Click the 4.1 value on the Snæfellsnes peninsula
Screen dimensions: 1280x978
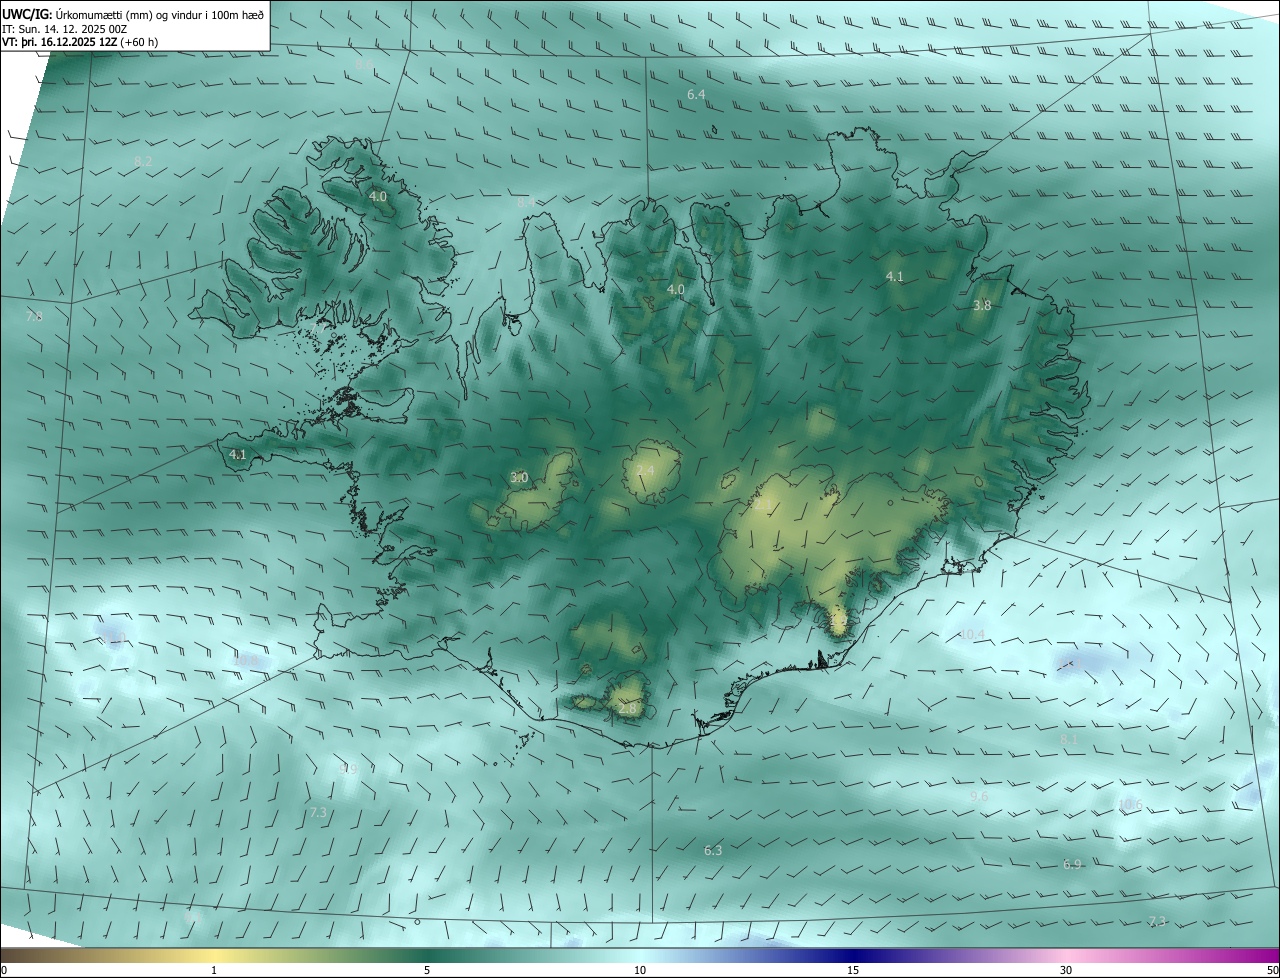click(237, 454)
